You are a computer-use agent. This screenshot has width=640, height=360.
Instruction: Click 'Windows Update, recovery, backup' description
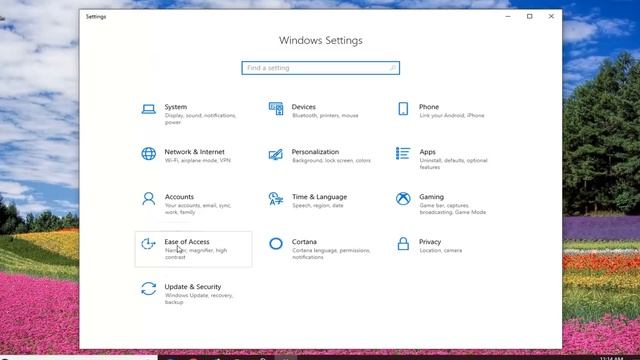point(199,298)
